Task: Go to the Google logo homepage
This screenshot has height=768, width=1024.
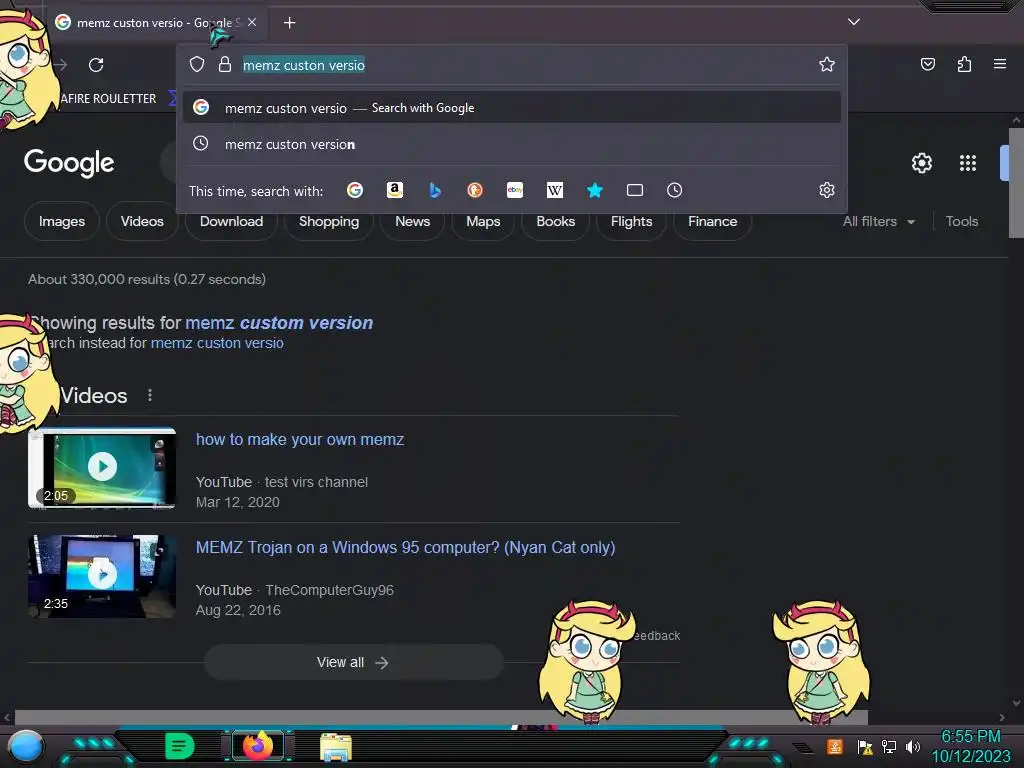Action: coord(69,163)
